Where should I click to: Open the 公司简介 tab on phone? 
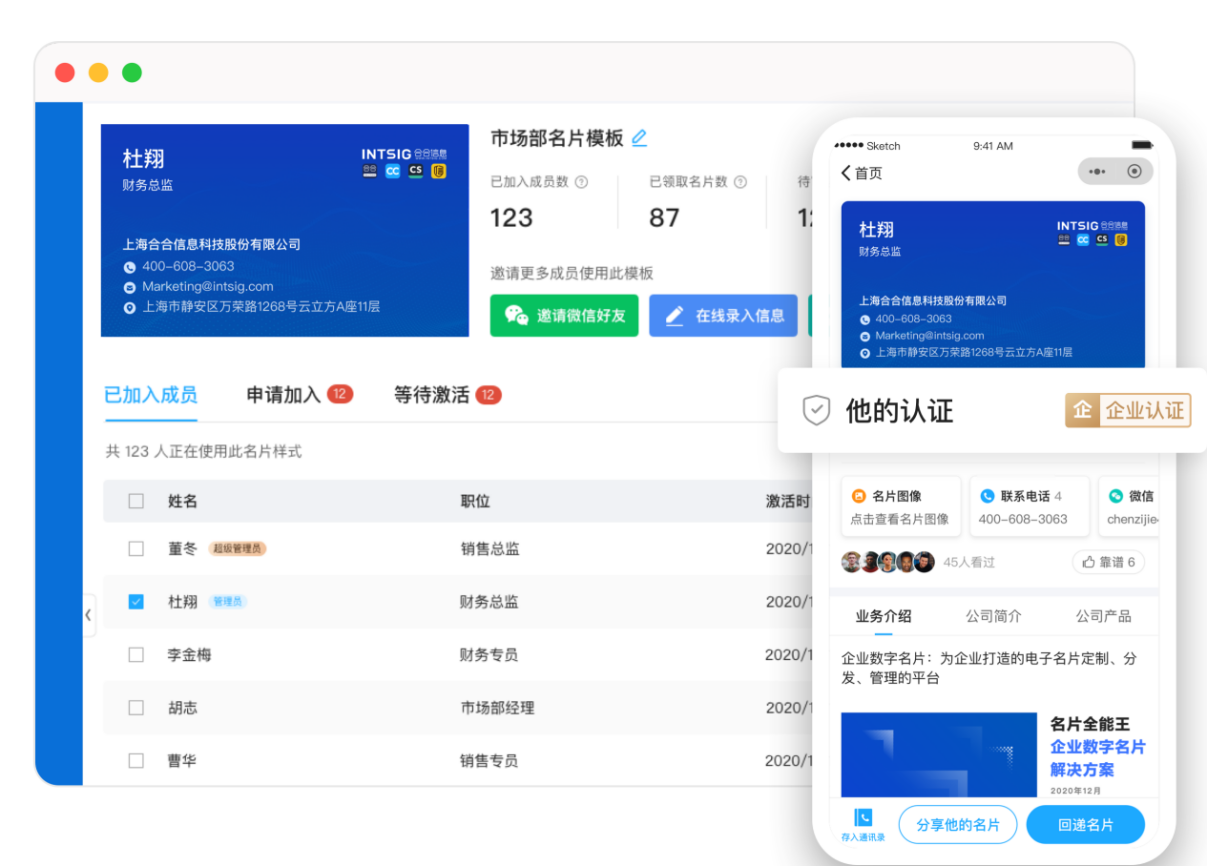coord(993,616)
